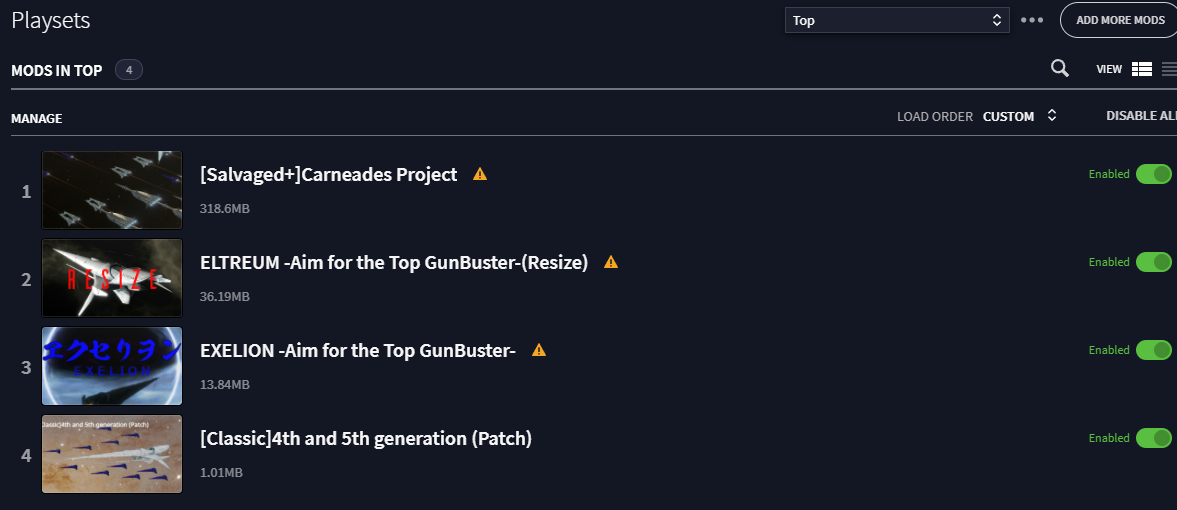Click warning icon beside ELTREUM mod
This screenshot has height=510, width=1177.
[x=611, y=262]
